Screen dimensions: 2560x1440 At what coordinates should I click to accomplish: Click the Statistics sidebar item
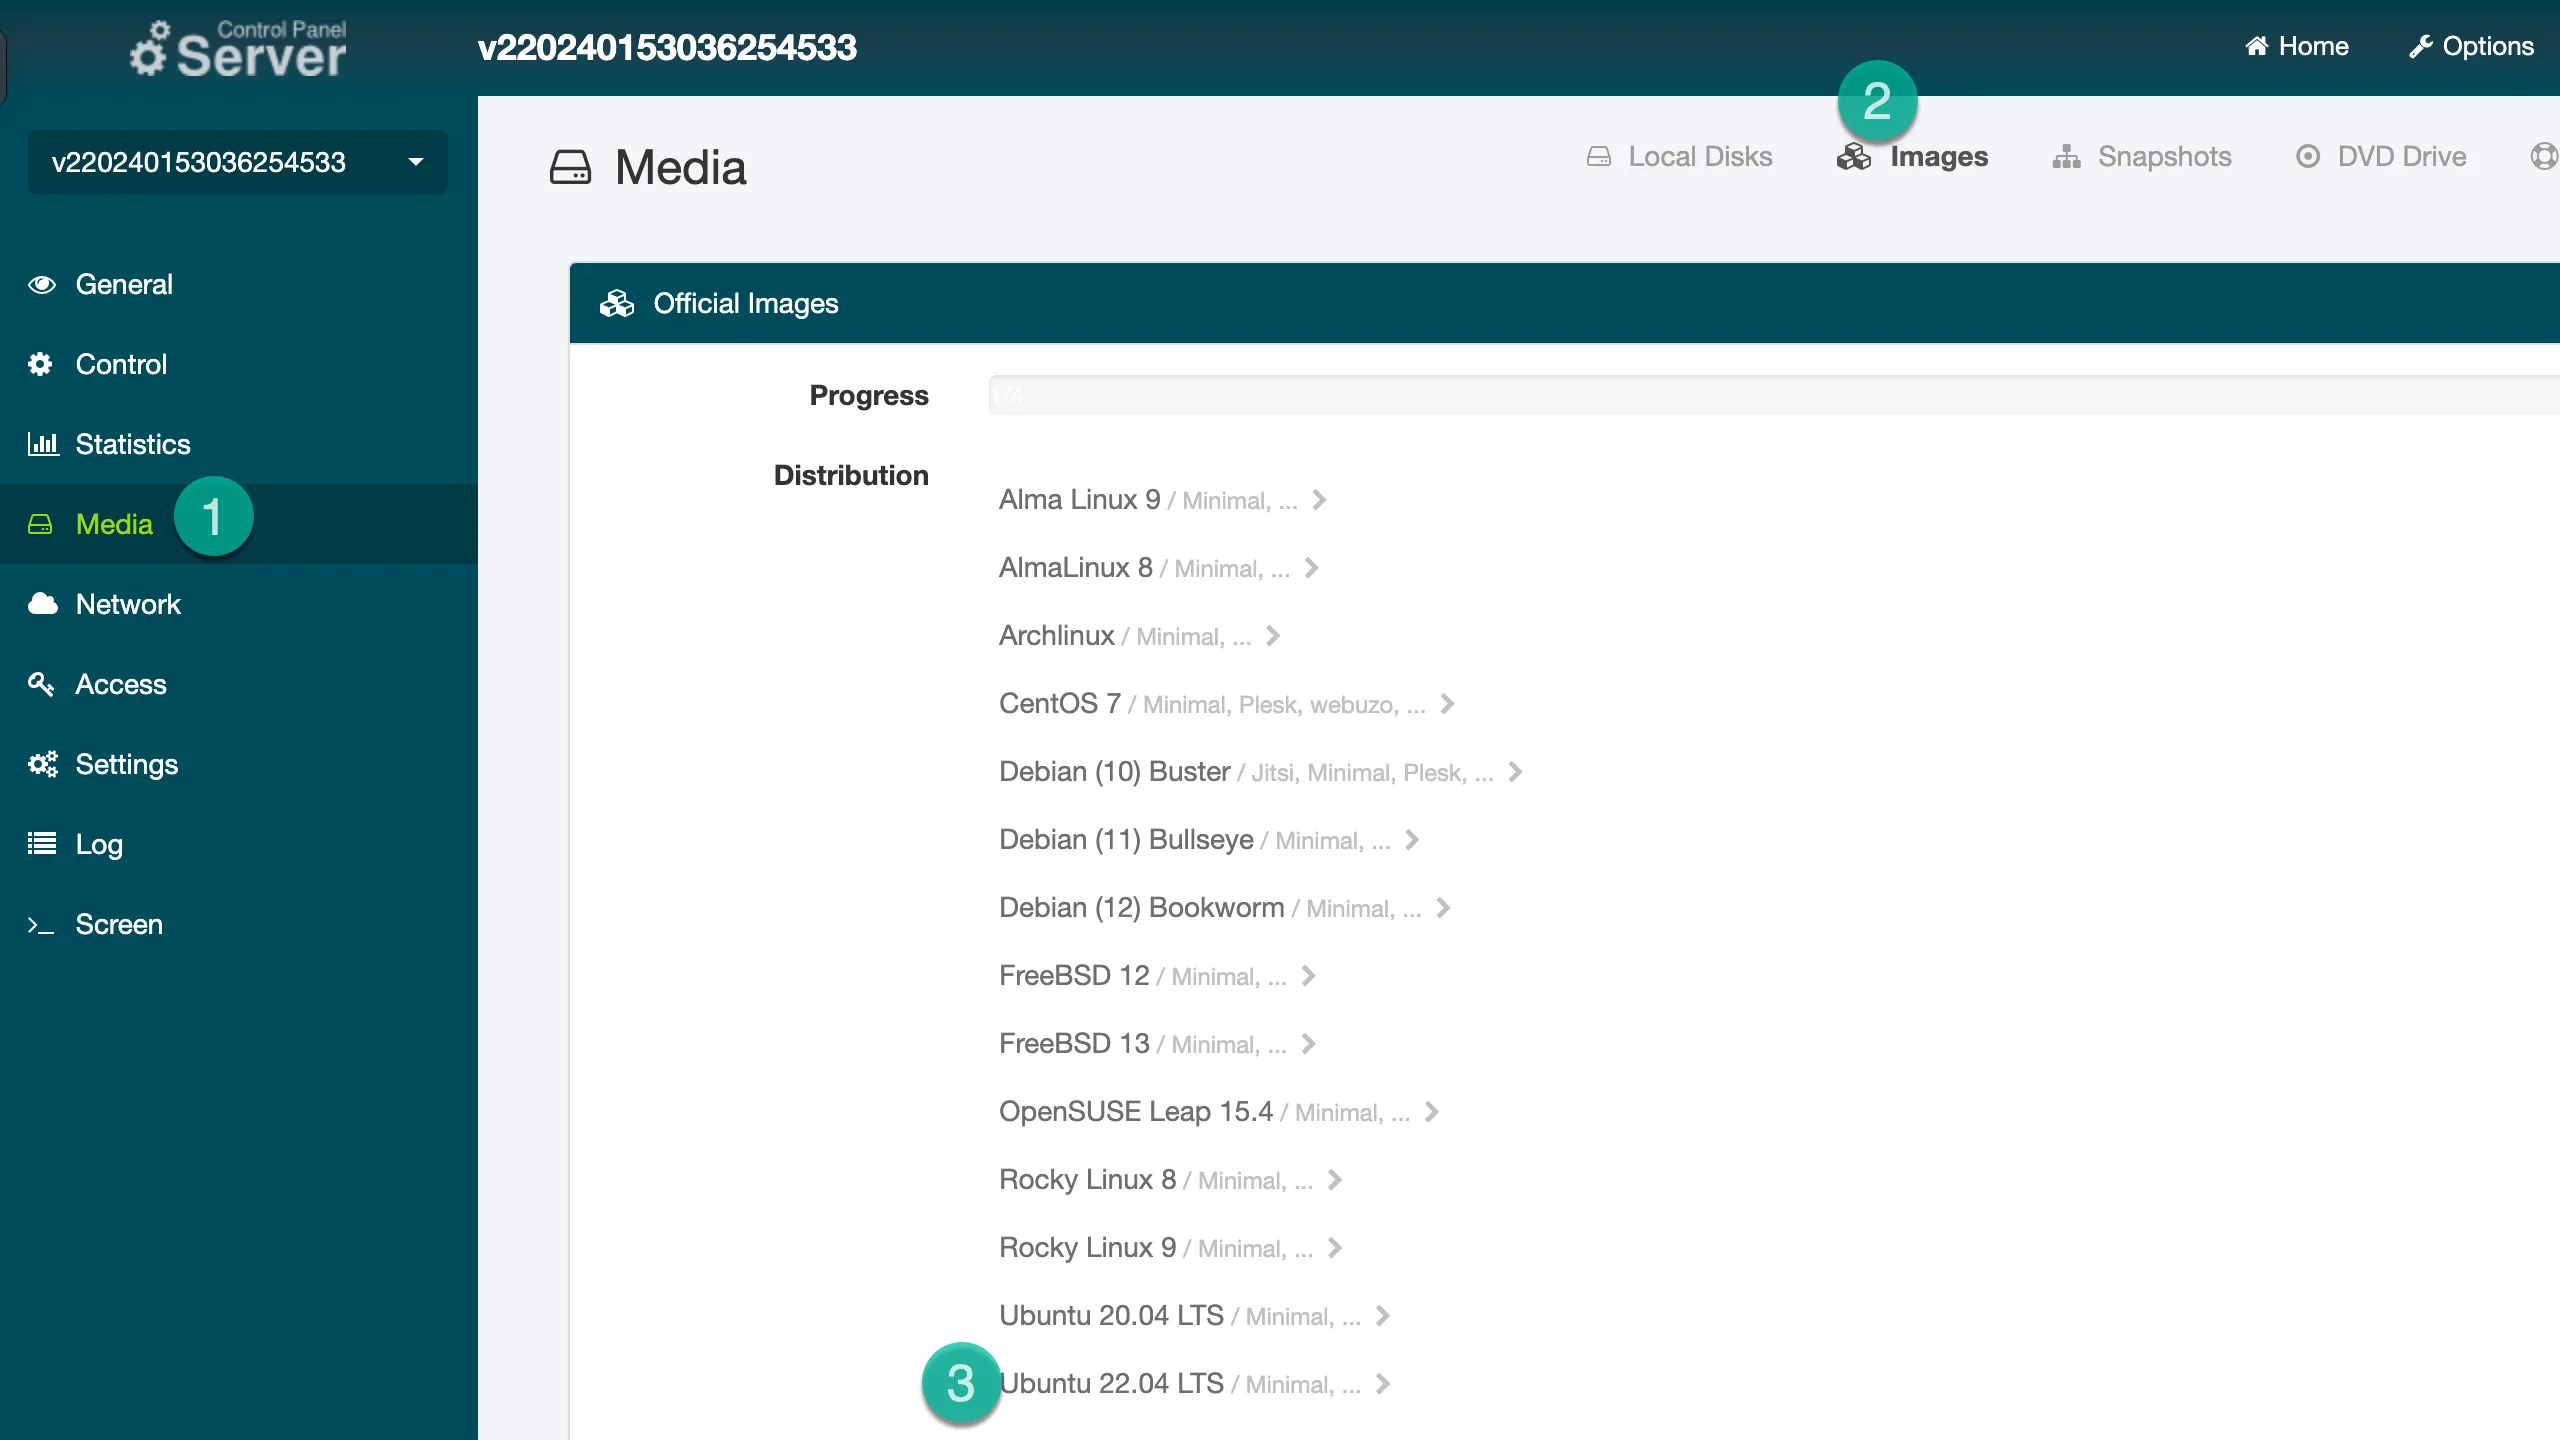134,443
